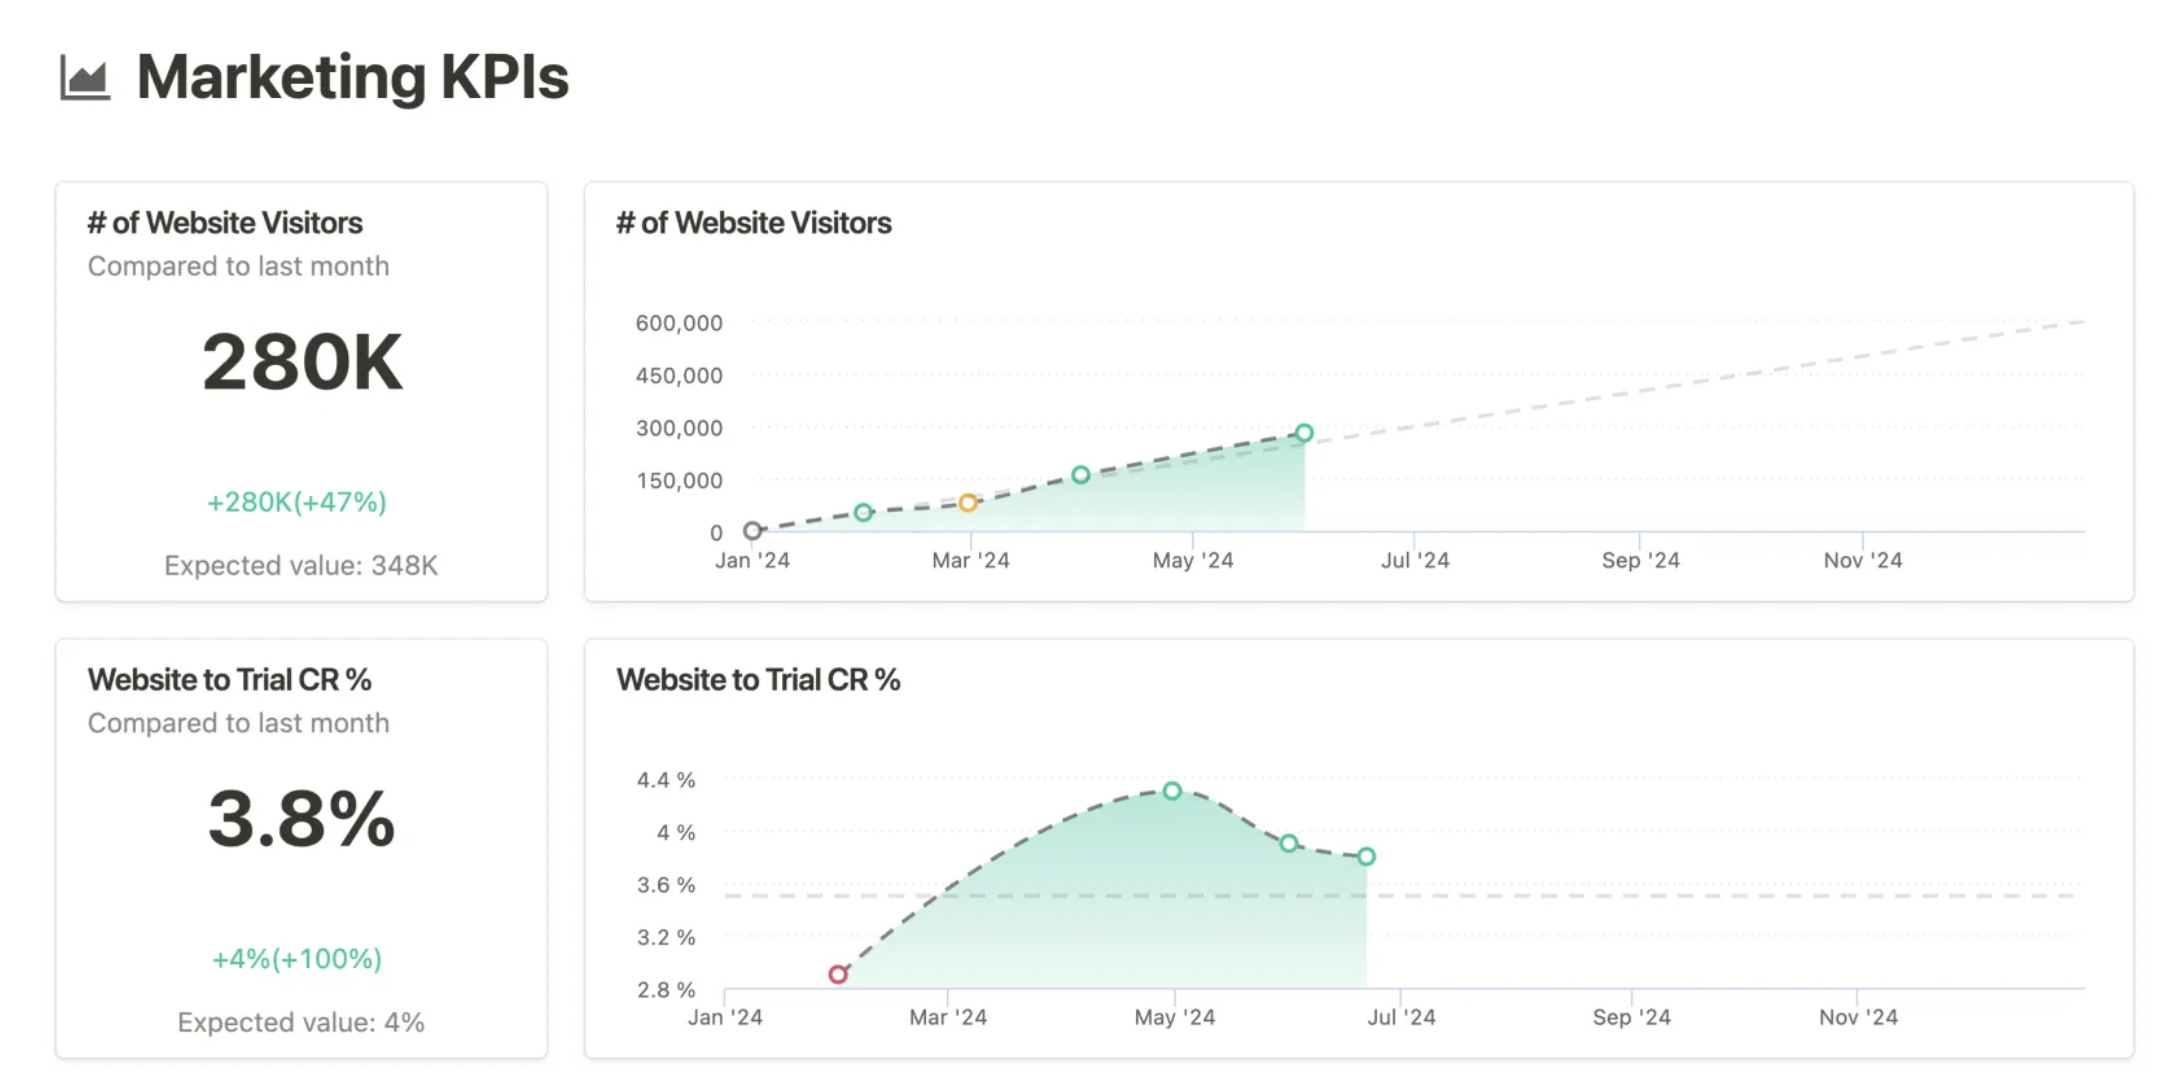
Task: Click Expected value: 348K text
Action: 301,565
